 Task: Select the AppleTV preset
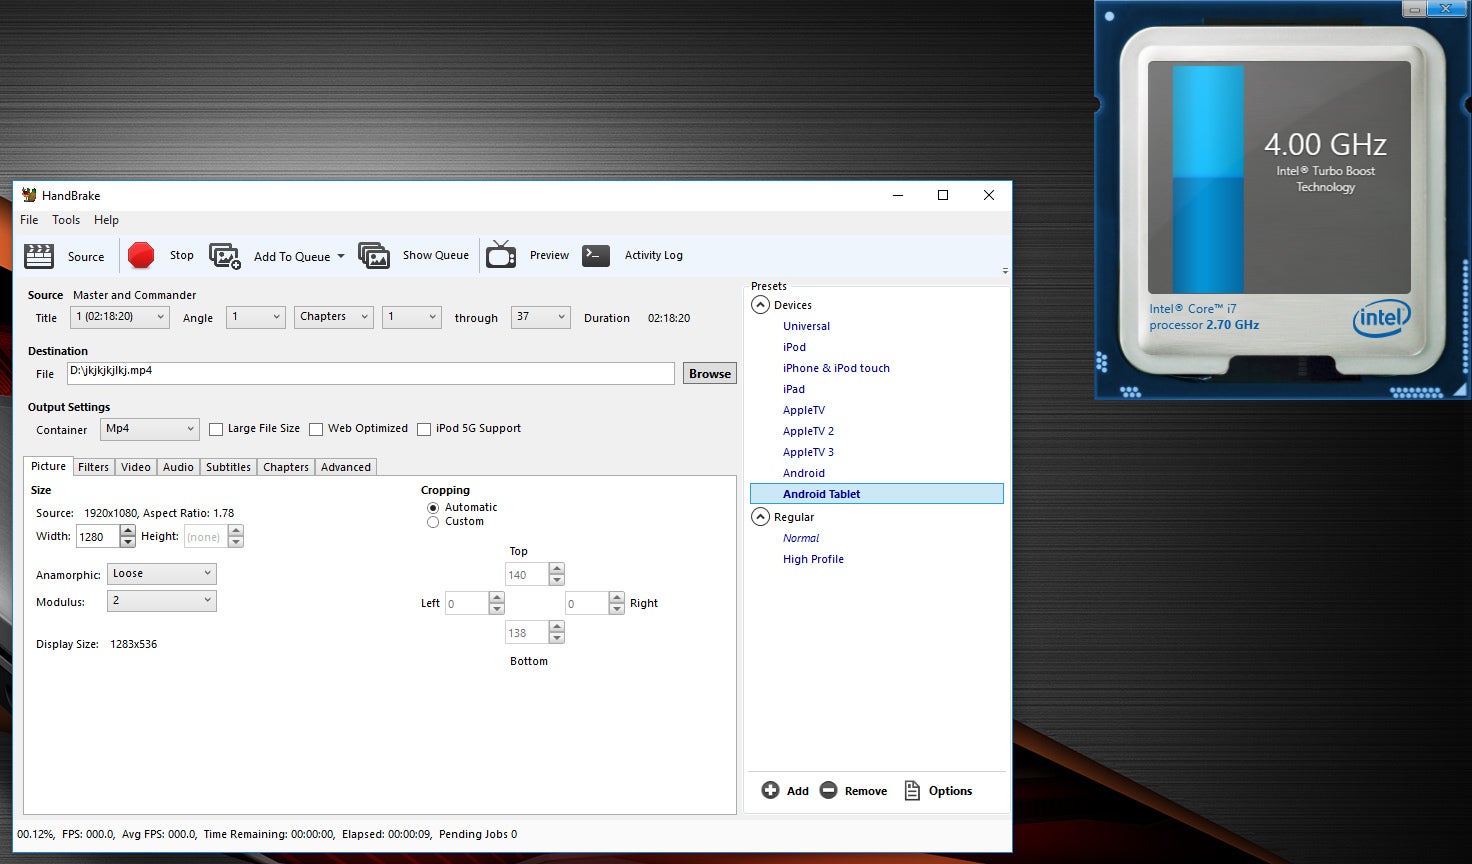[804, 410]
